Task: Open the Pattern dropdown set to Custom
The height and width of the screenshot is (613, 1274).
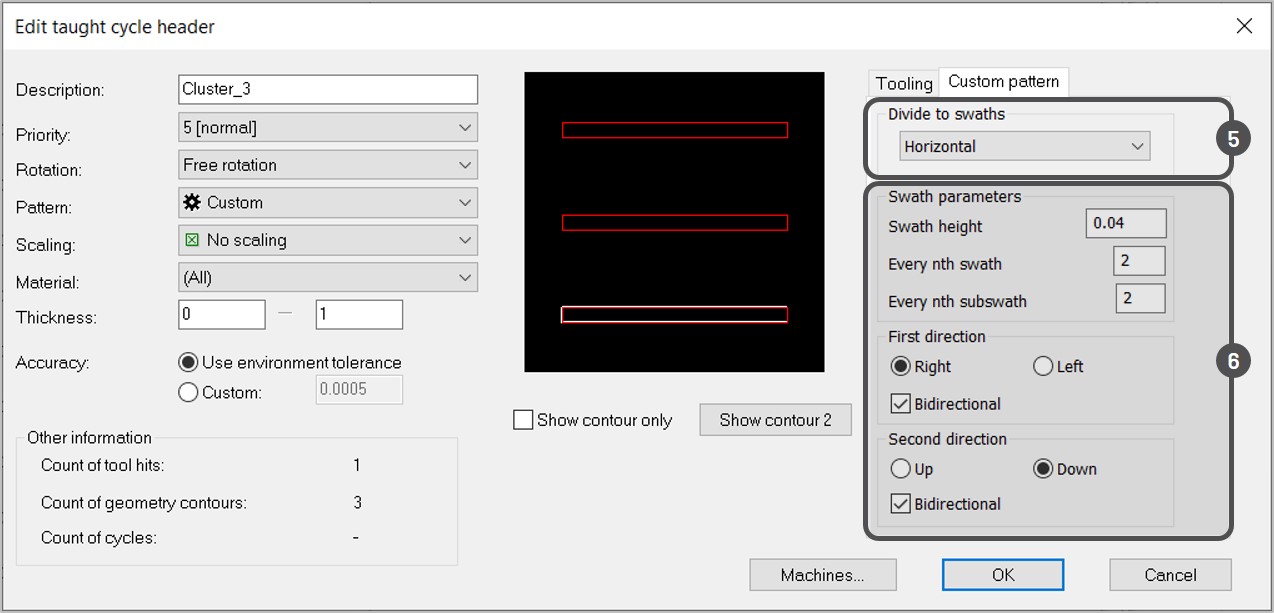Action: [x=327, y=203]
